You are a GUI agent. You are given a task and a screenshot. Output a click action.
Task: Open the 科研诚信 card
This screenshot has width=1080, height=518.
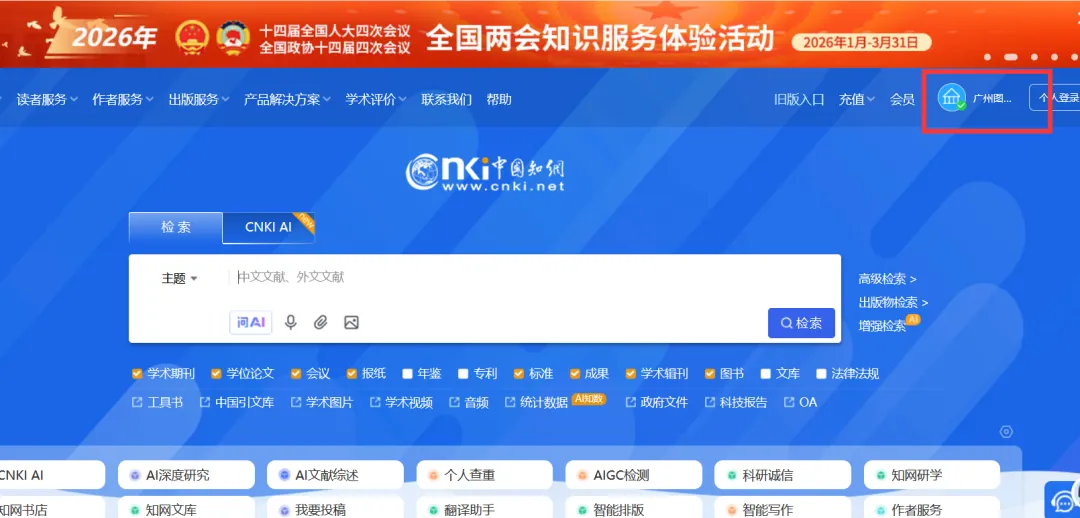[x=782, y=475]
